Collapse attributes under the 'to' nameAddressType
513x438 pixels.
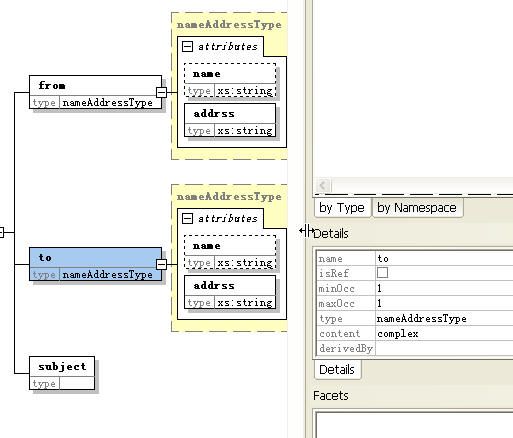pyautogui.click(x=187, y=218)
